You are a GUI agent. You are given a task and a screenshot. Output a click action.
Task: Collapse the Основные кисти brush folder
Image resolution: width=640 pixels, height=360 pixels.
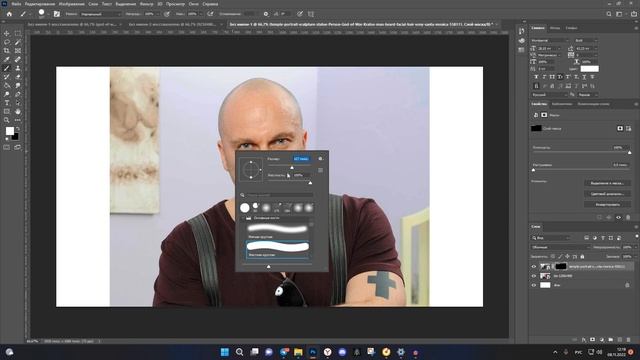pyautogui.click(x=243, y=218)
